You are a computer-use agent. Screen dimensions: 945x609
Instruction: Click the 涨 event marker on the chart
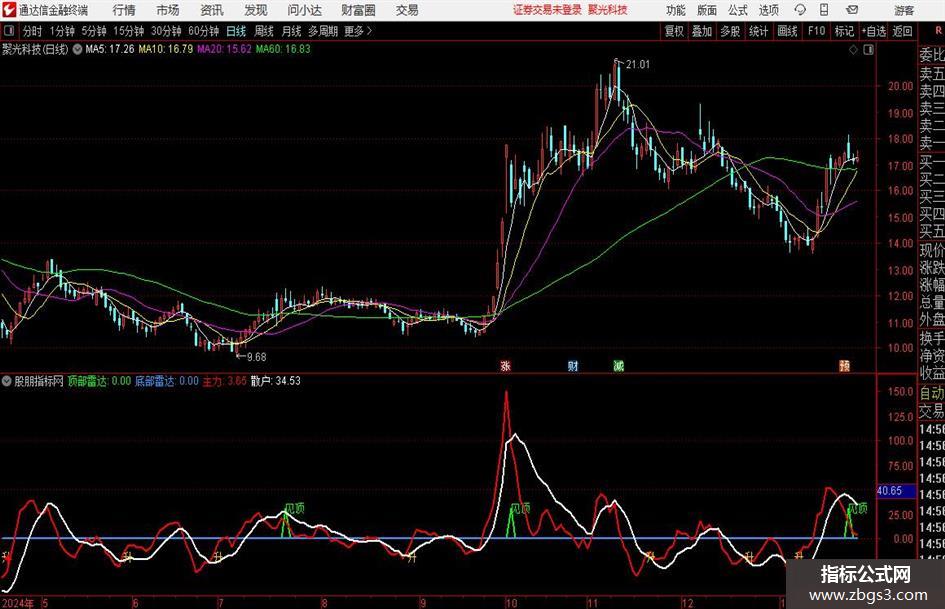[506, 365]
